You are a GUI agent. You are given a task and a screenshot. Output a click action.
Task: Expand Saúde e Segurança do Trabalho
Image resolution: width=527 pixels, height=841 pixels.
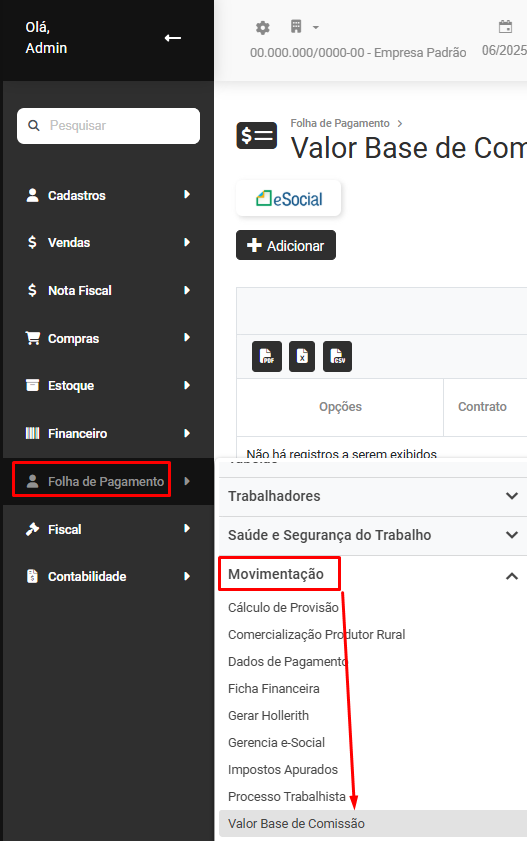pyautogui.click(x=373, y=535)
